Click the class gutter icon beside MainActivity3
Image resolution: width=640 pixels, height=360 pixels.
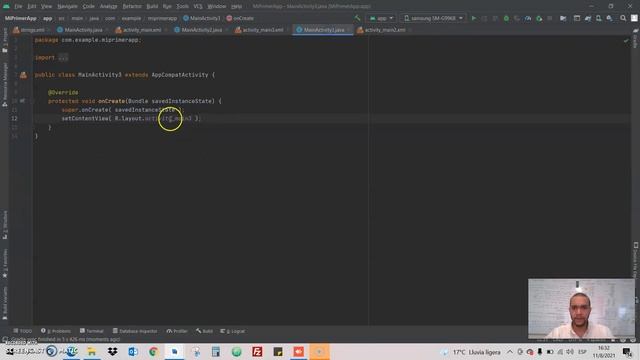click(23, 75)
